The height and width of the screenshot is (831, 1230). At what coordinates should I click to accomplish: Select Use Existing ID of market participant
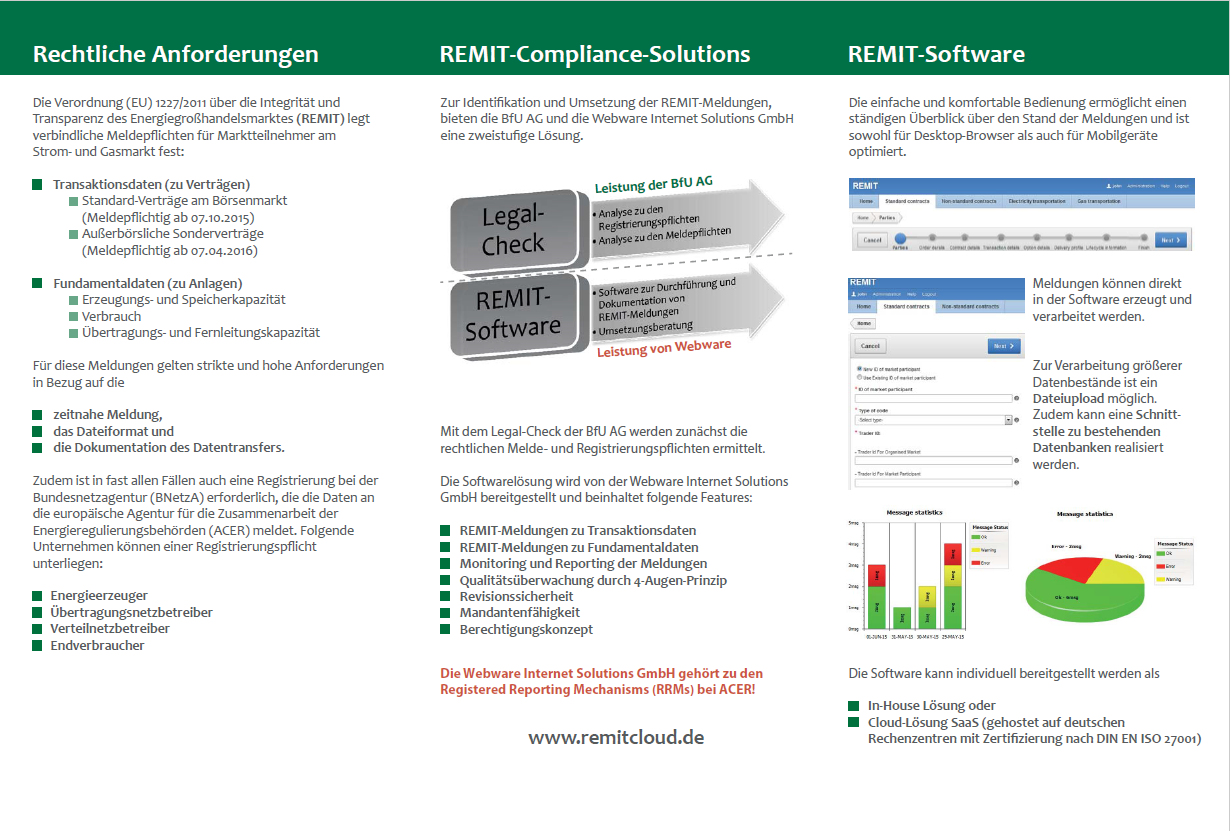(x=860, y=378)
